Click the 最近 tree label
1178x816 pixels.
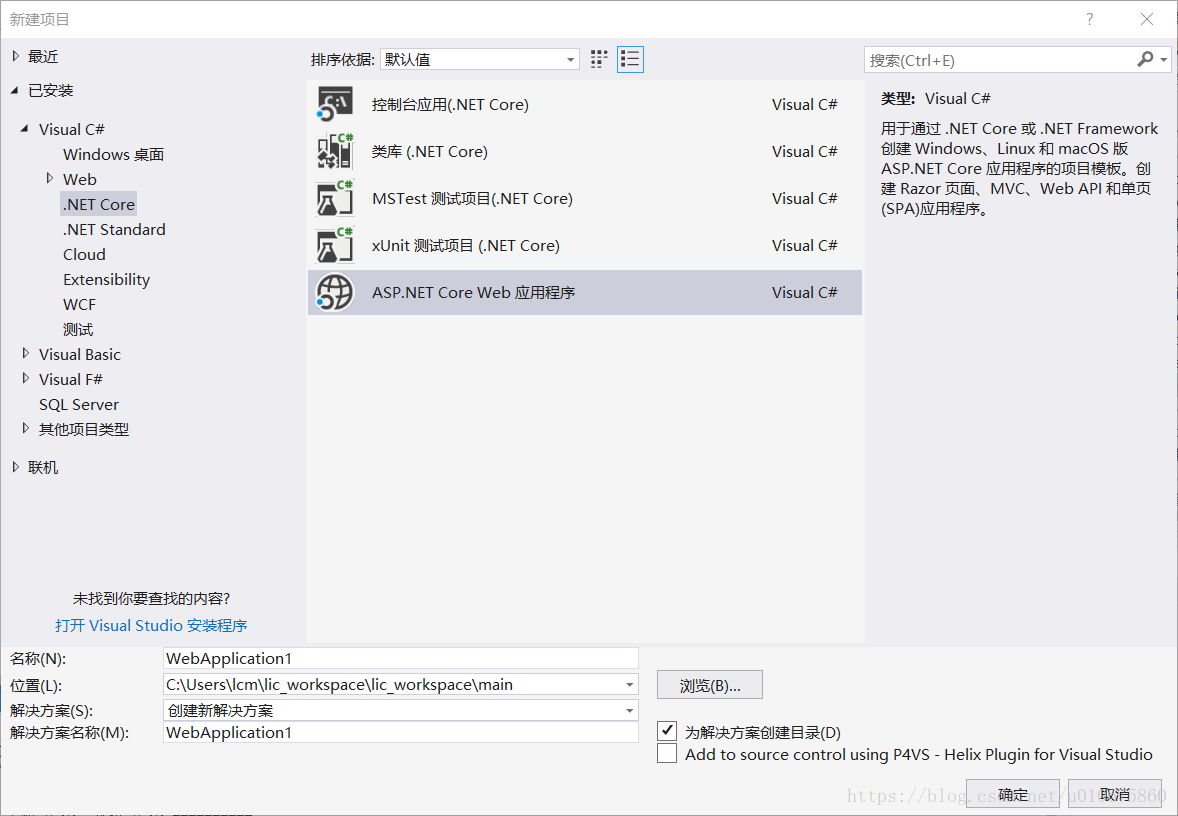click(x=43, y=56)
